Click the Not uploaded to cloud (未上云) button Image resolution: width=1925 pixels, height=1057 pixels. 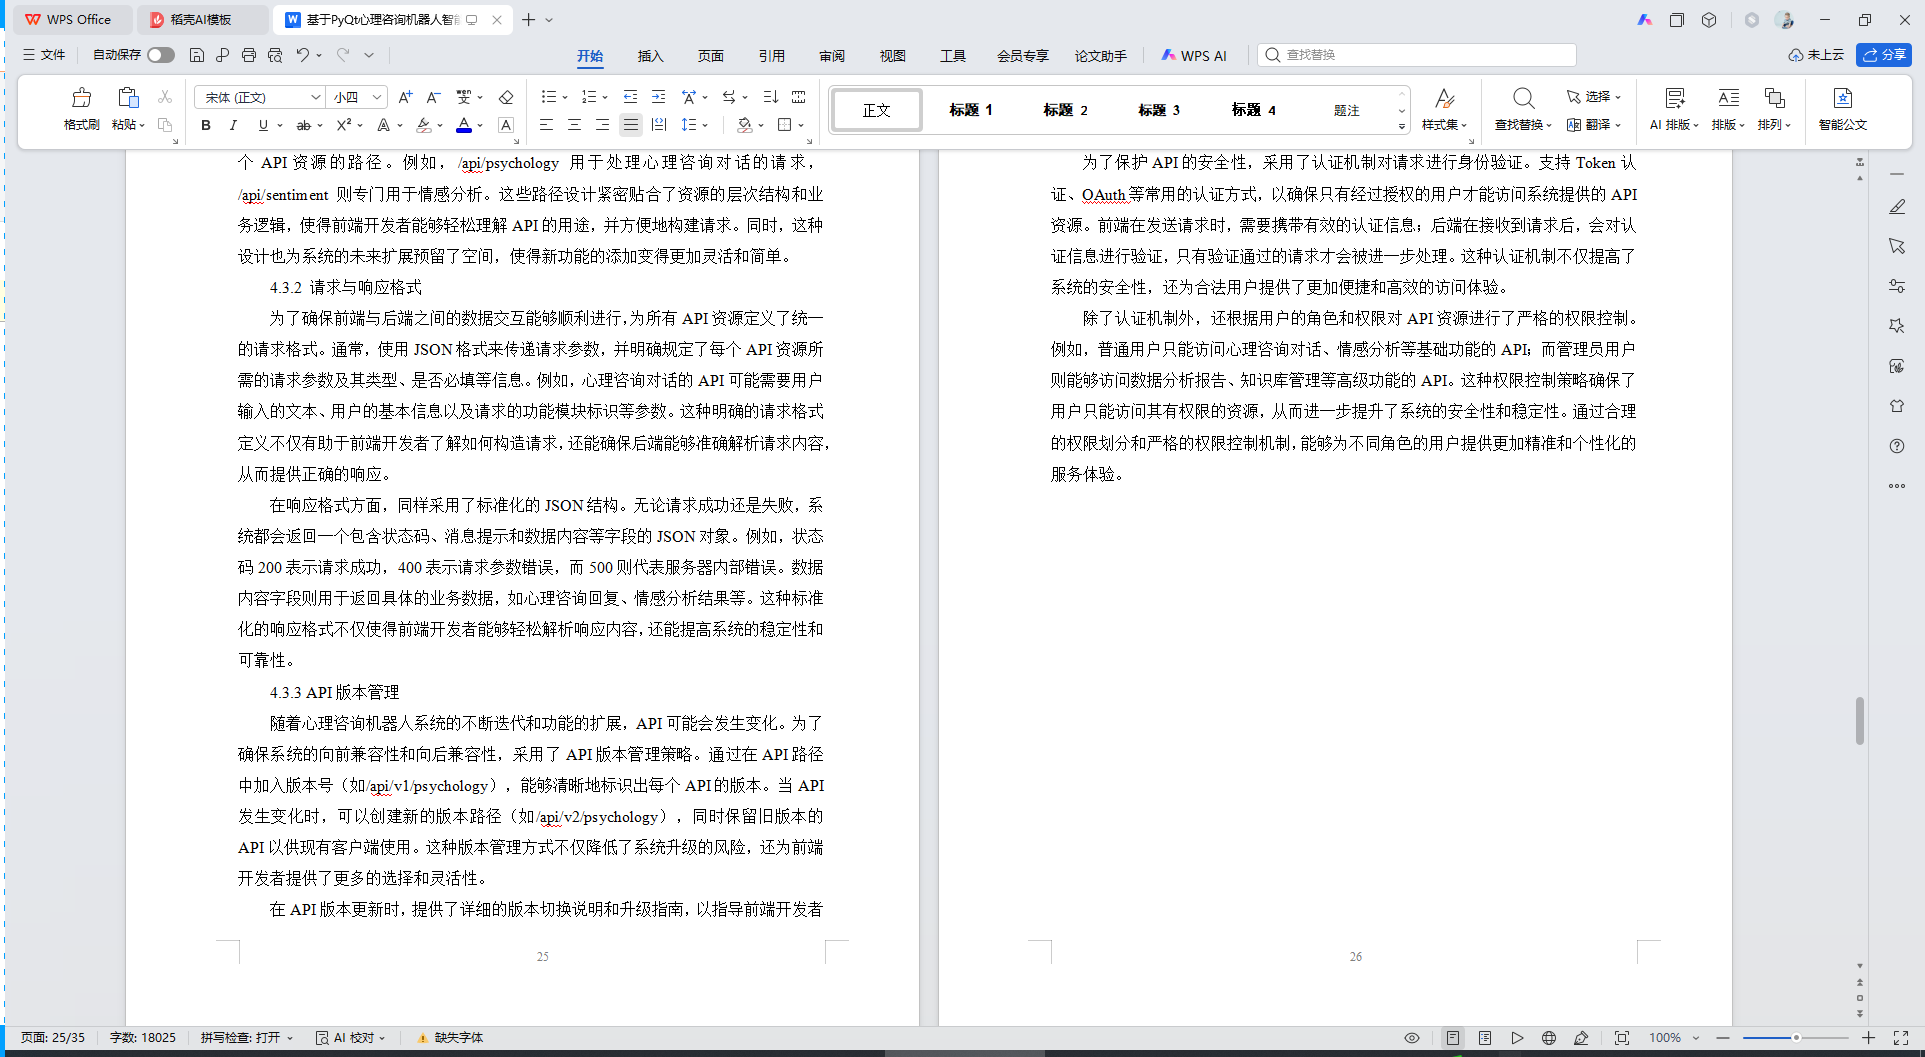point(1816,55)
